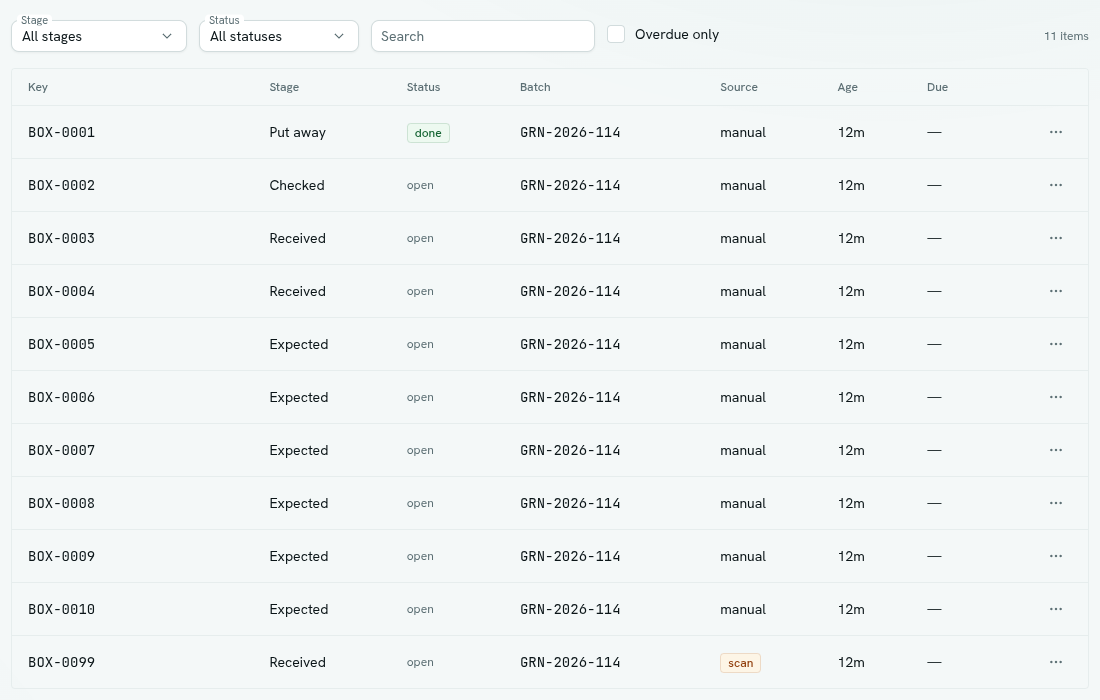This screenshot has width=1100, height=700.
Task: Click the Due column header
Action: [937, 87]
